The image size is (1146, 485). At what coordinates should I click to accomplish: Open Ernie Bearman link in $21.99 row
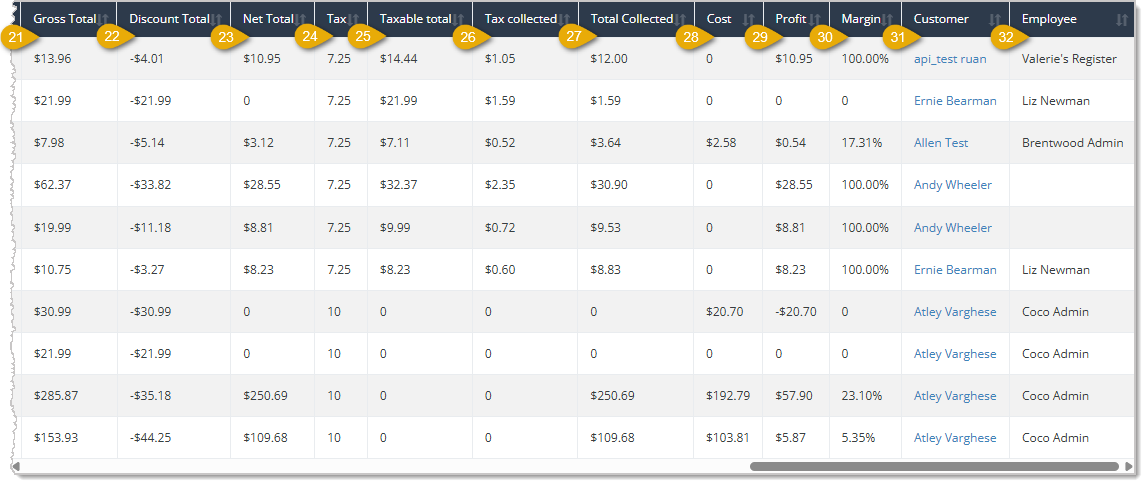tap(955, 101)
